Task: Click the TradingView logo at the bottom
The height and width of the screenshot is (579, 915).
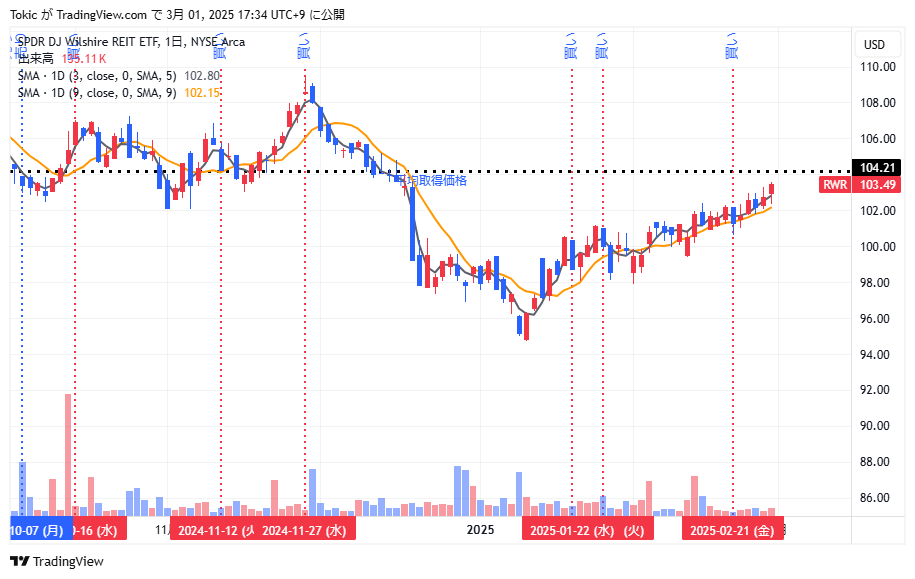Action: [x=57, y=561]
